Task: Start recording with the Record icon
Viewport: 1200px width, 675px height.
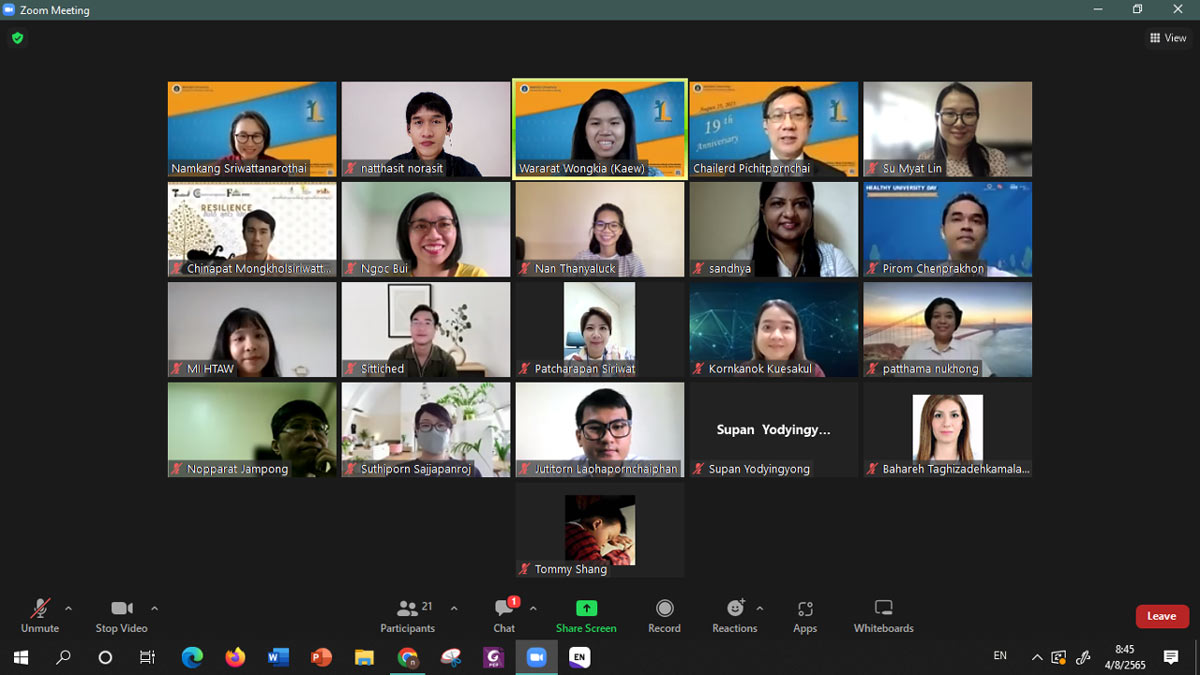Action: pos(664,615)
